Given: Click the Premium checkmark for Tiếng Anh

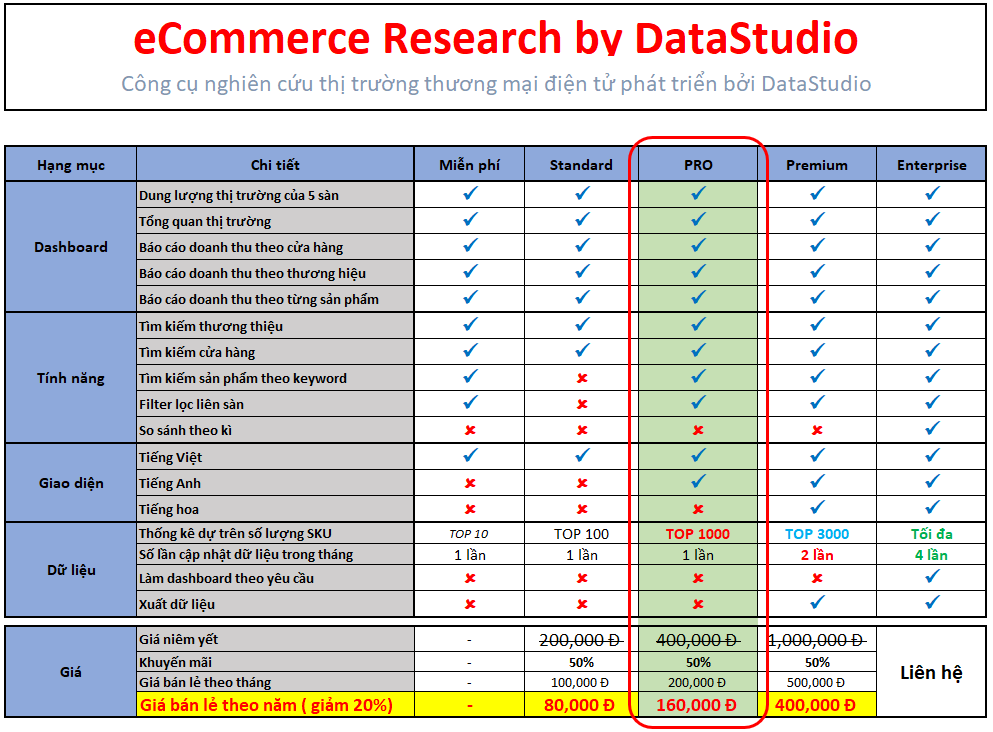Looking at the screenshot, I should (817, 482).
